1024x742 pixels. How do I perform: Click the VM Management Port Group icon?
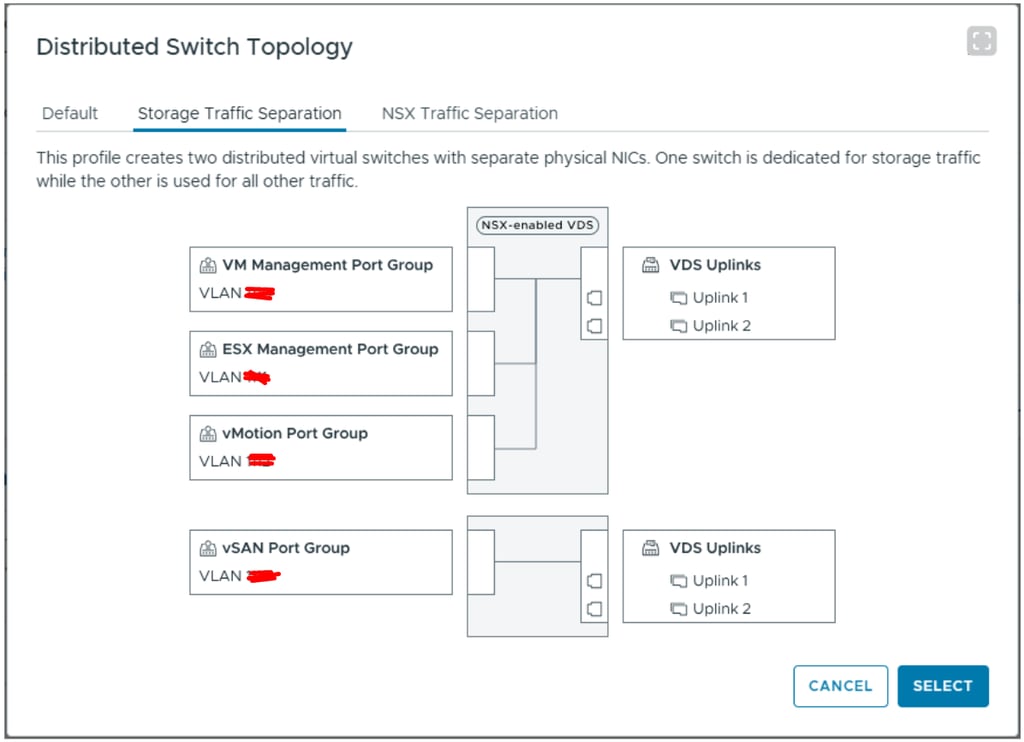tap(208, 266)
